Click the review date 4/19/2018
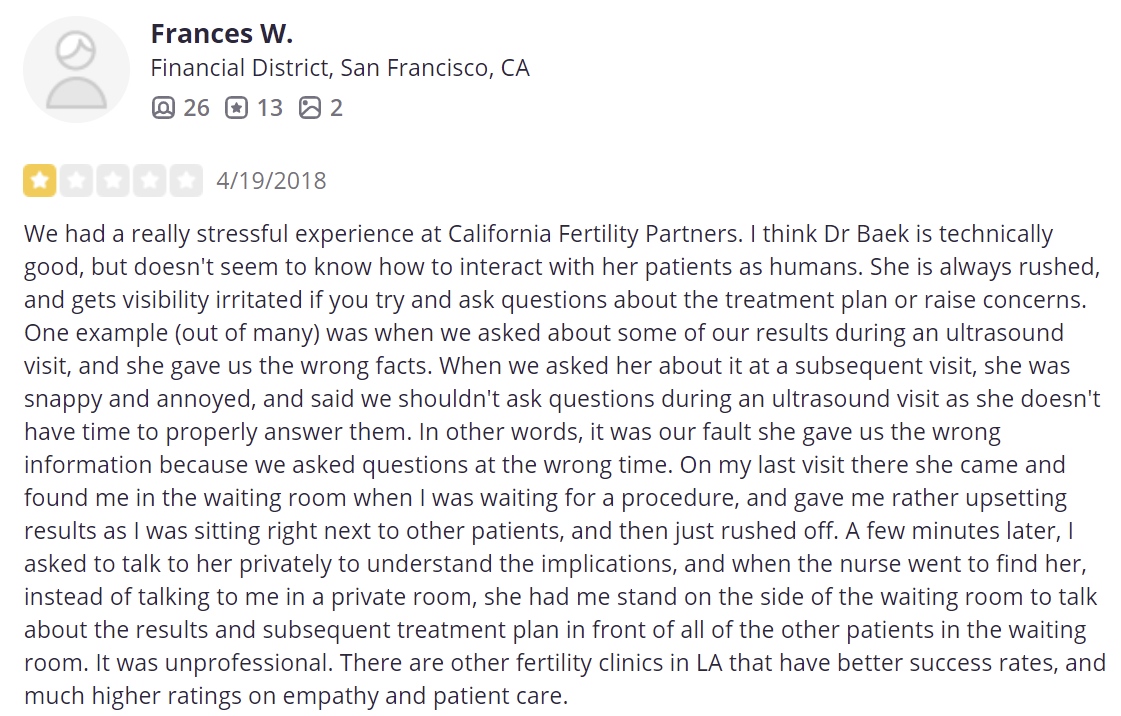Screen dimensions: 1121x716 point(271,181)
